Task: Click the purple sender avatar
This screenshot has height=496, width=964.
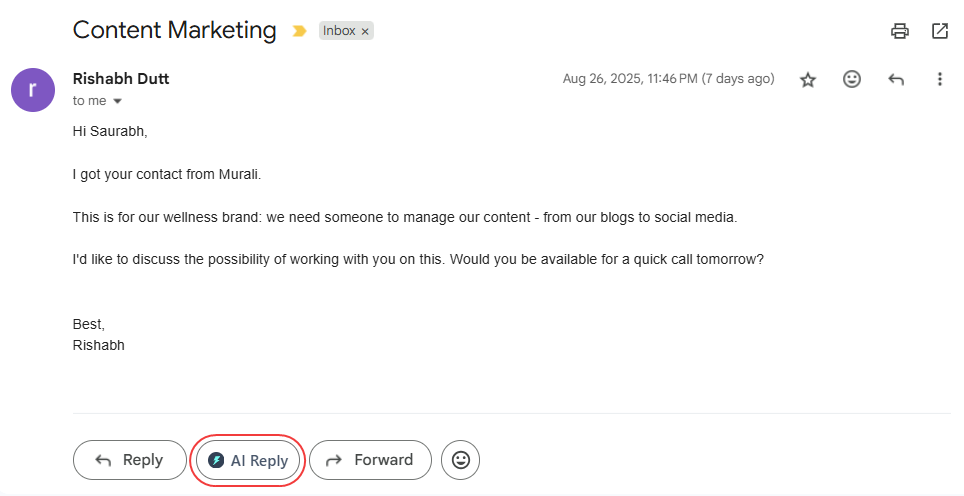Action: (x=32, y=90)
